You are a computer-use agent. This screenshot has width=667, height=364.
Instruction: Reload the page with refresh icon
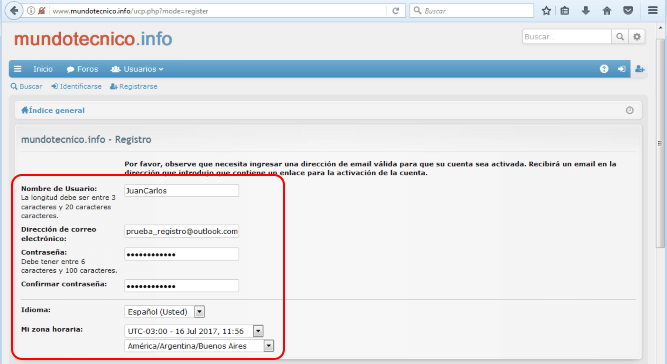tap(396, 11)
